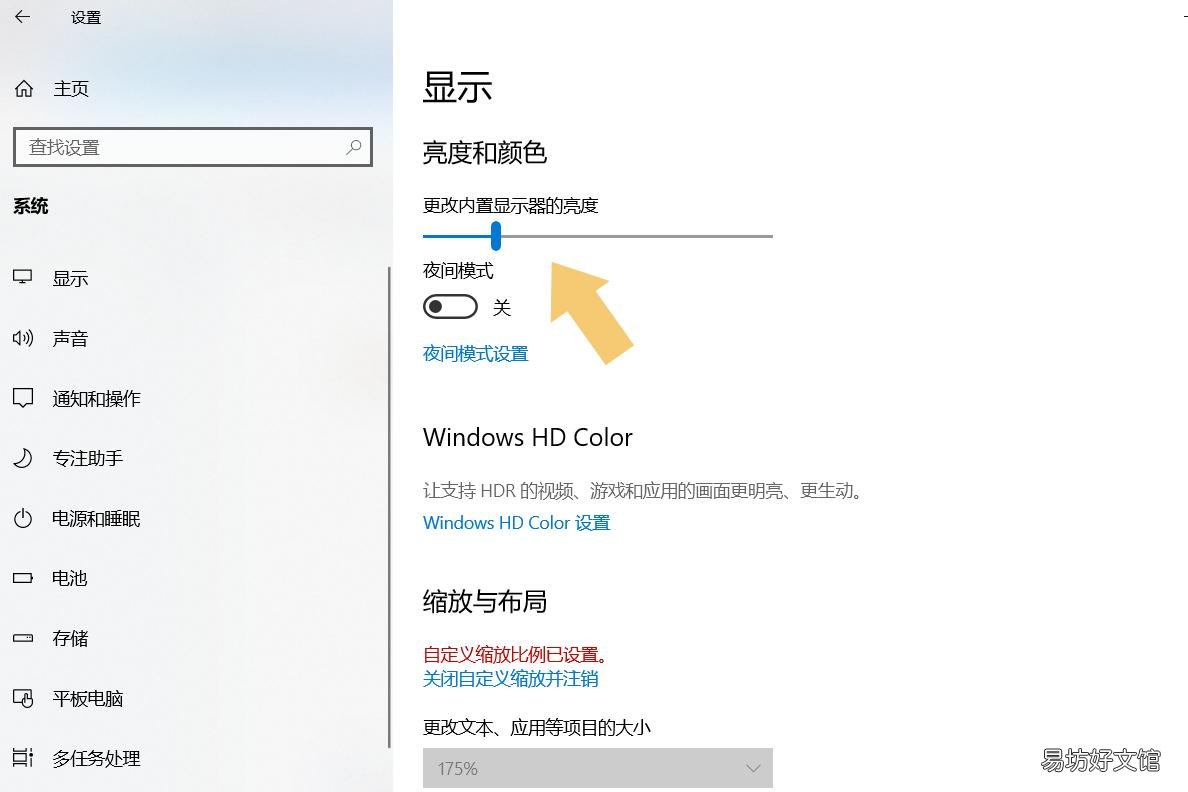Click the 查找设置 search field

tap(193, 147)
